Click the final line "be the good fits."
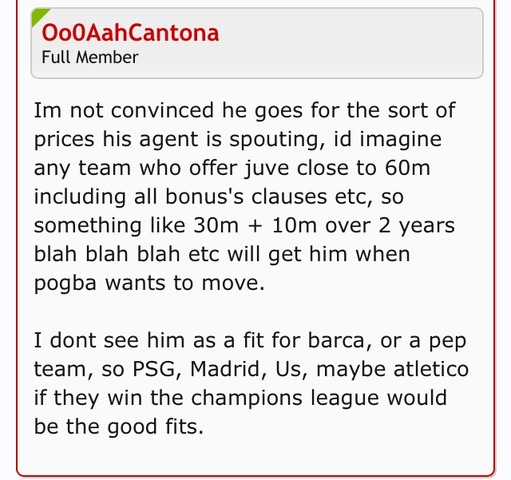Viewport: 511px width, 480px height. 119,427
